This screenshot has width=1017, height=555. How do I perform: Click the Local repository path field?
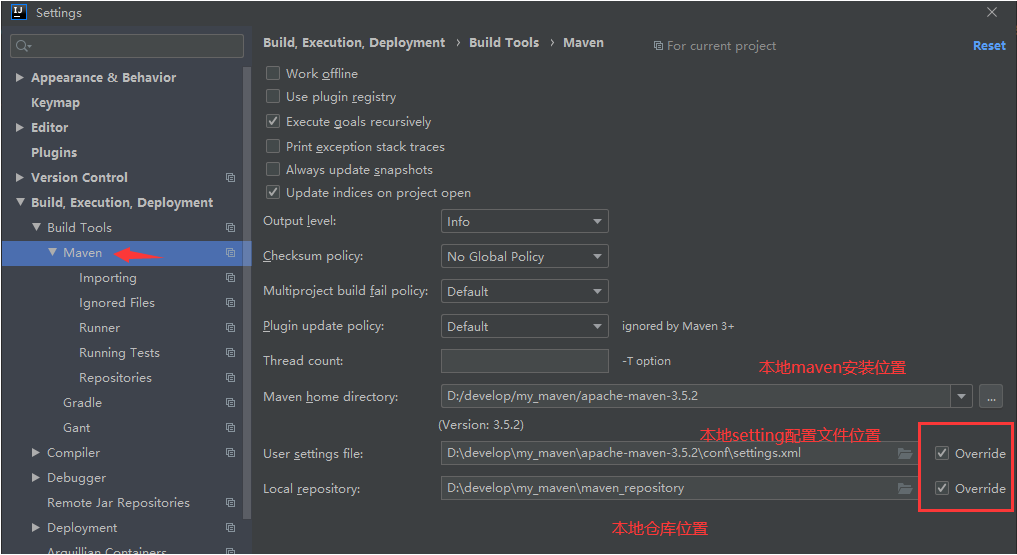[678, 488]
